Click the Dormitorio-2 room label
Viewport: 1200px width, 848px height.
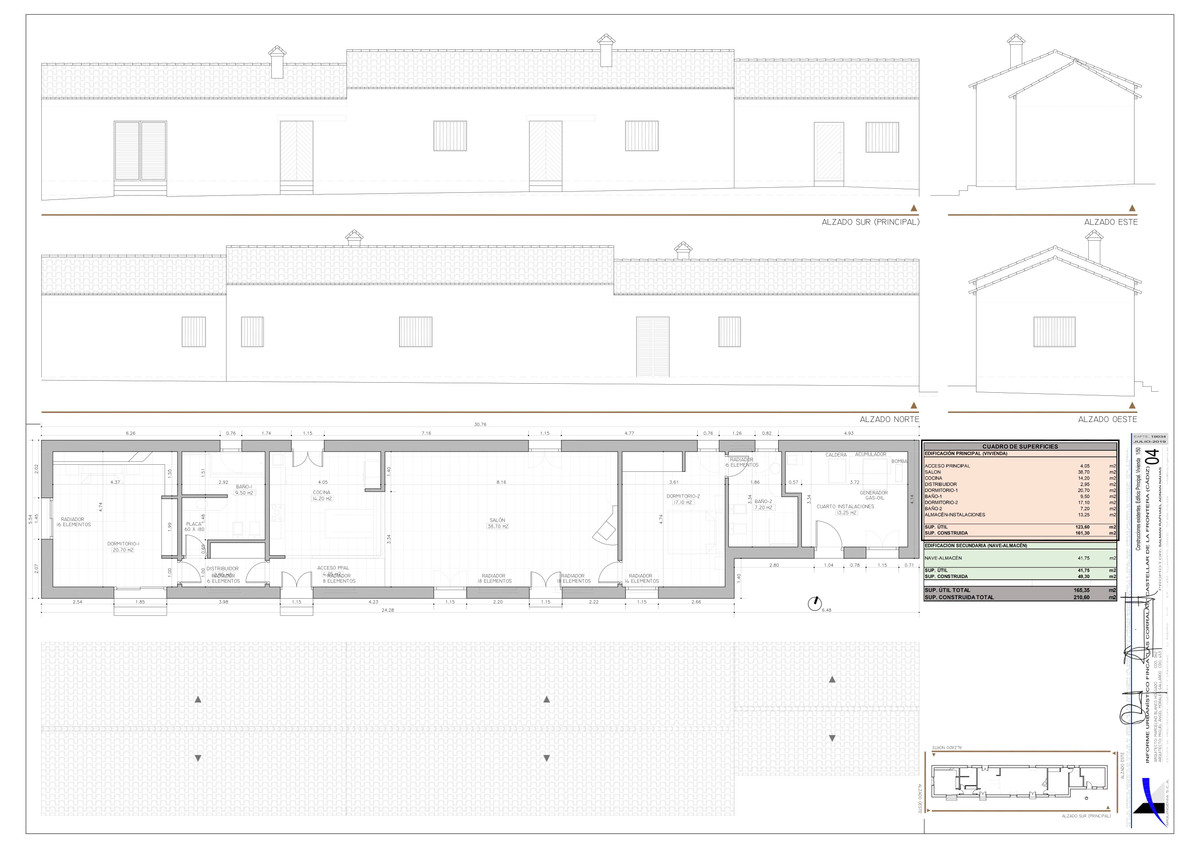pos(685,496)
